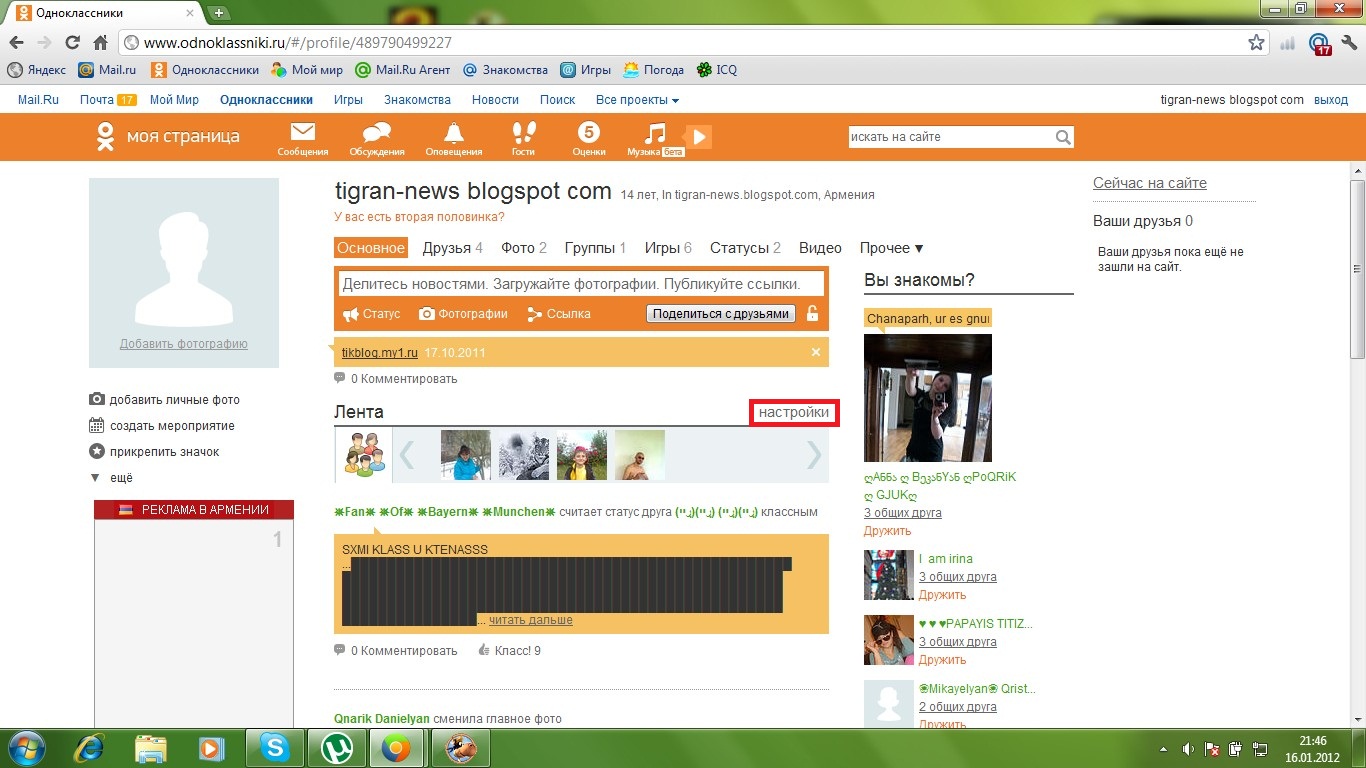This screenshot has width=1366, height=768.
Task: Open ICQ bookmark
Action: click(717, 70)
